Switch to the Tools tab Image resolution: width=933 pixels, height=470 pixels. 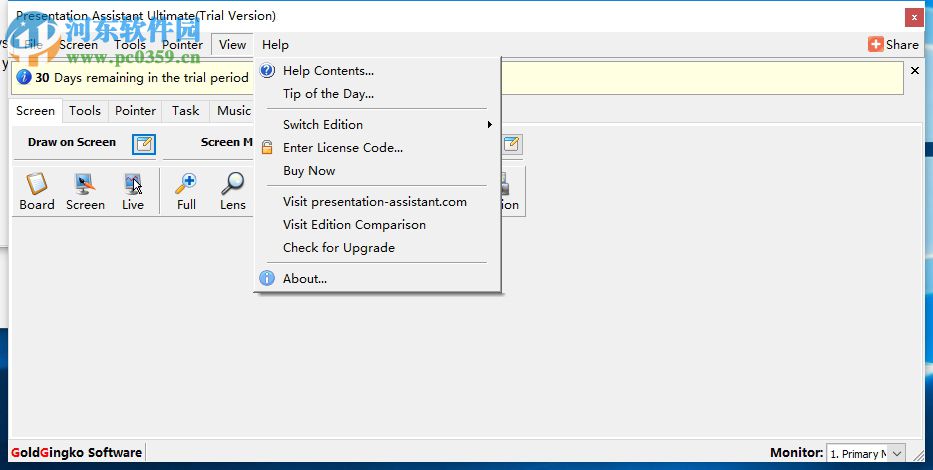85,111
